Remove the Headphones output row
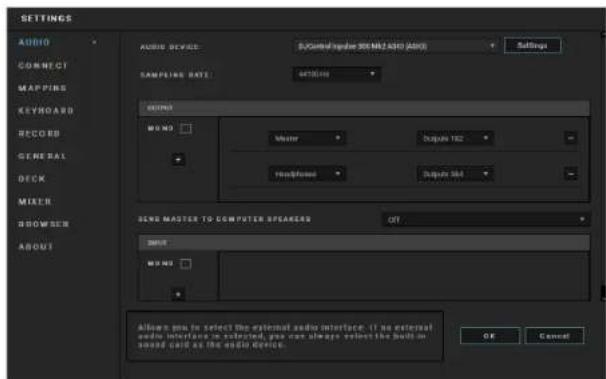Viewport: 606px width, 379px height. pyautogui.click(x=571, y=173)
